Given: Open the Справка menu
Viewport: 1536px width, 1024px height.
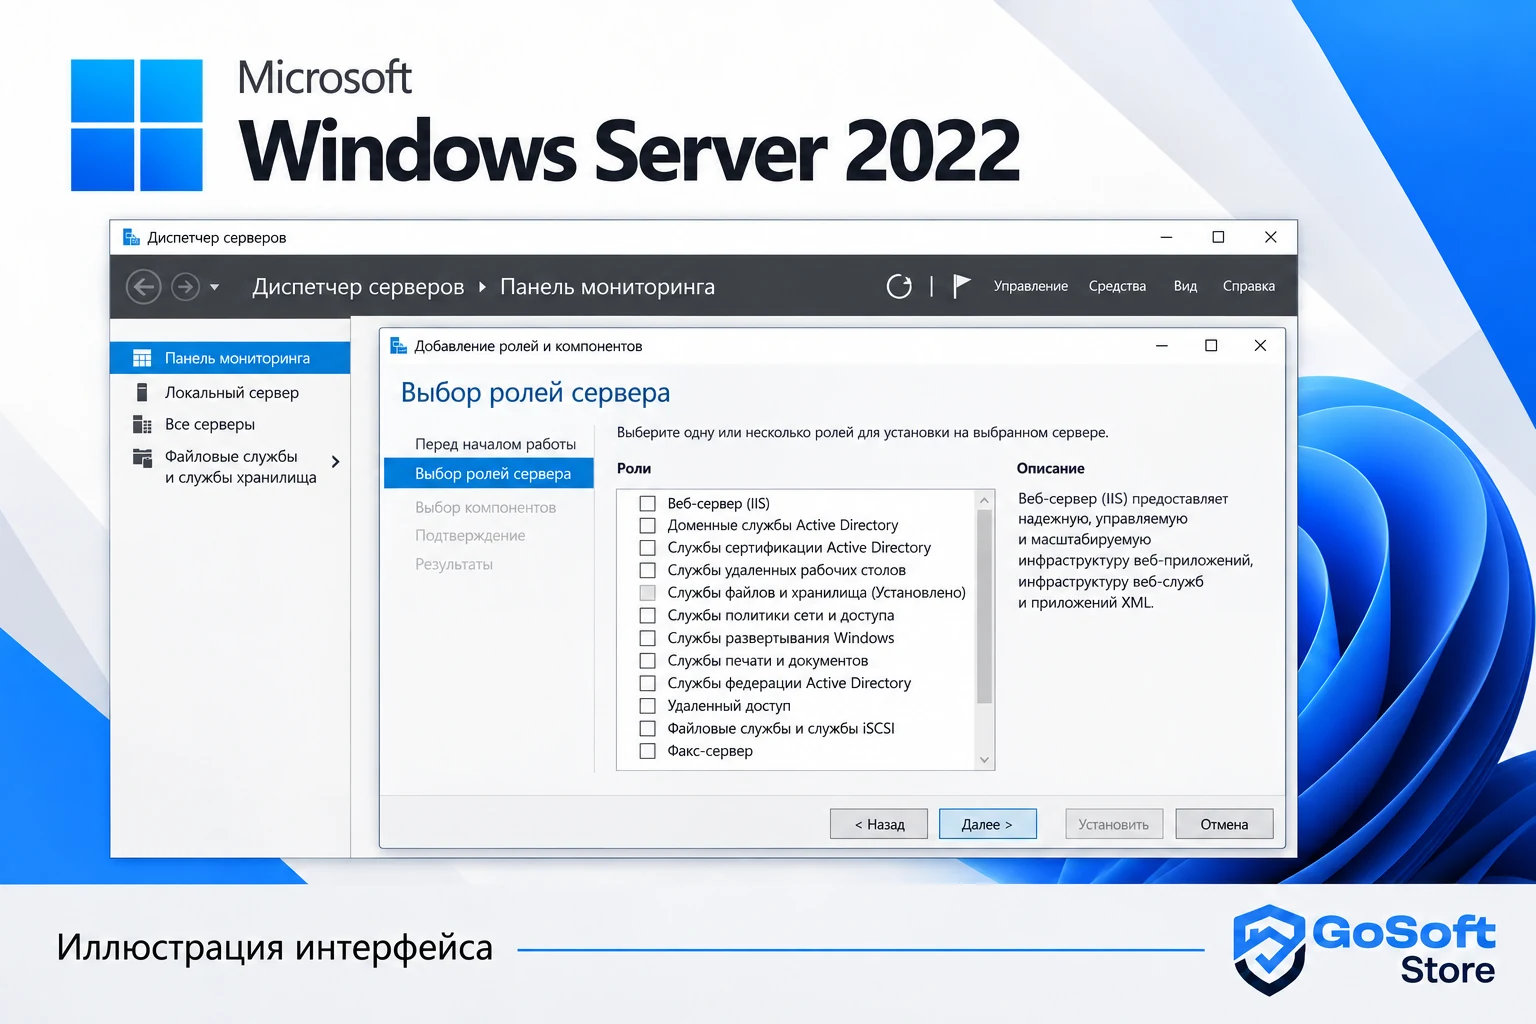Looking at the screenshot, I should pos(1248,286).
